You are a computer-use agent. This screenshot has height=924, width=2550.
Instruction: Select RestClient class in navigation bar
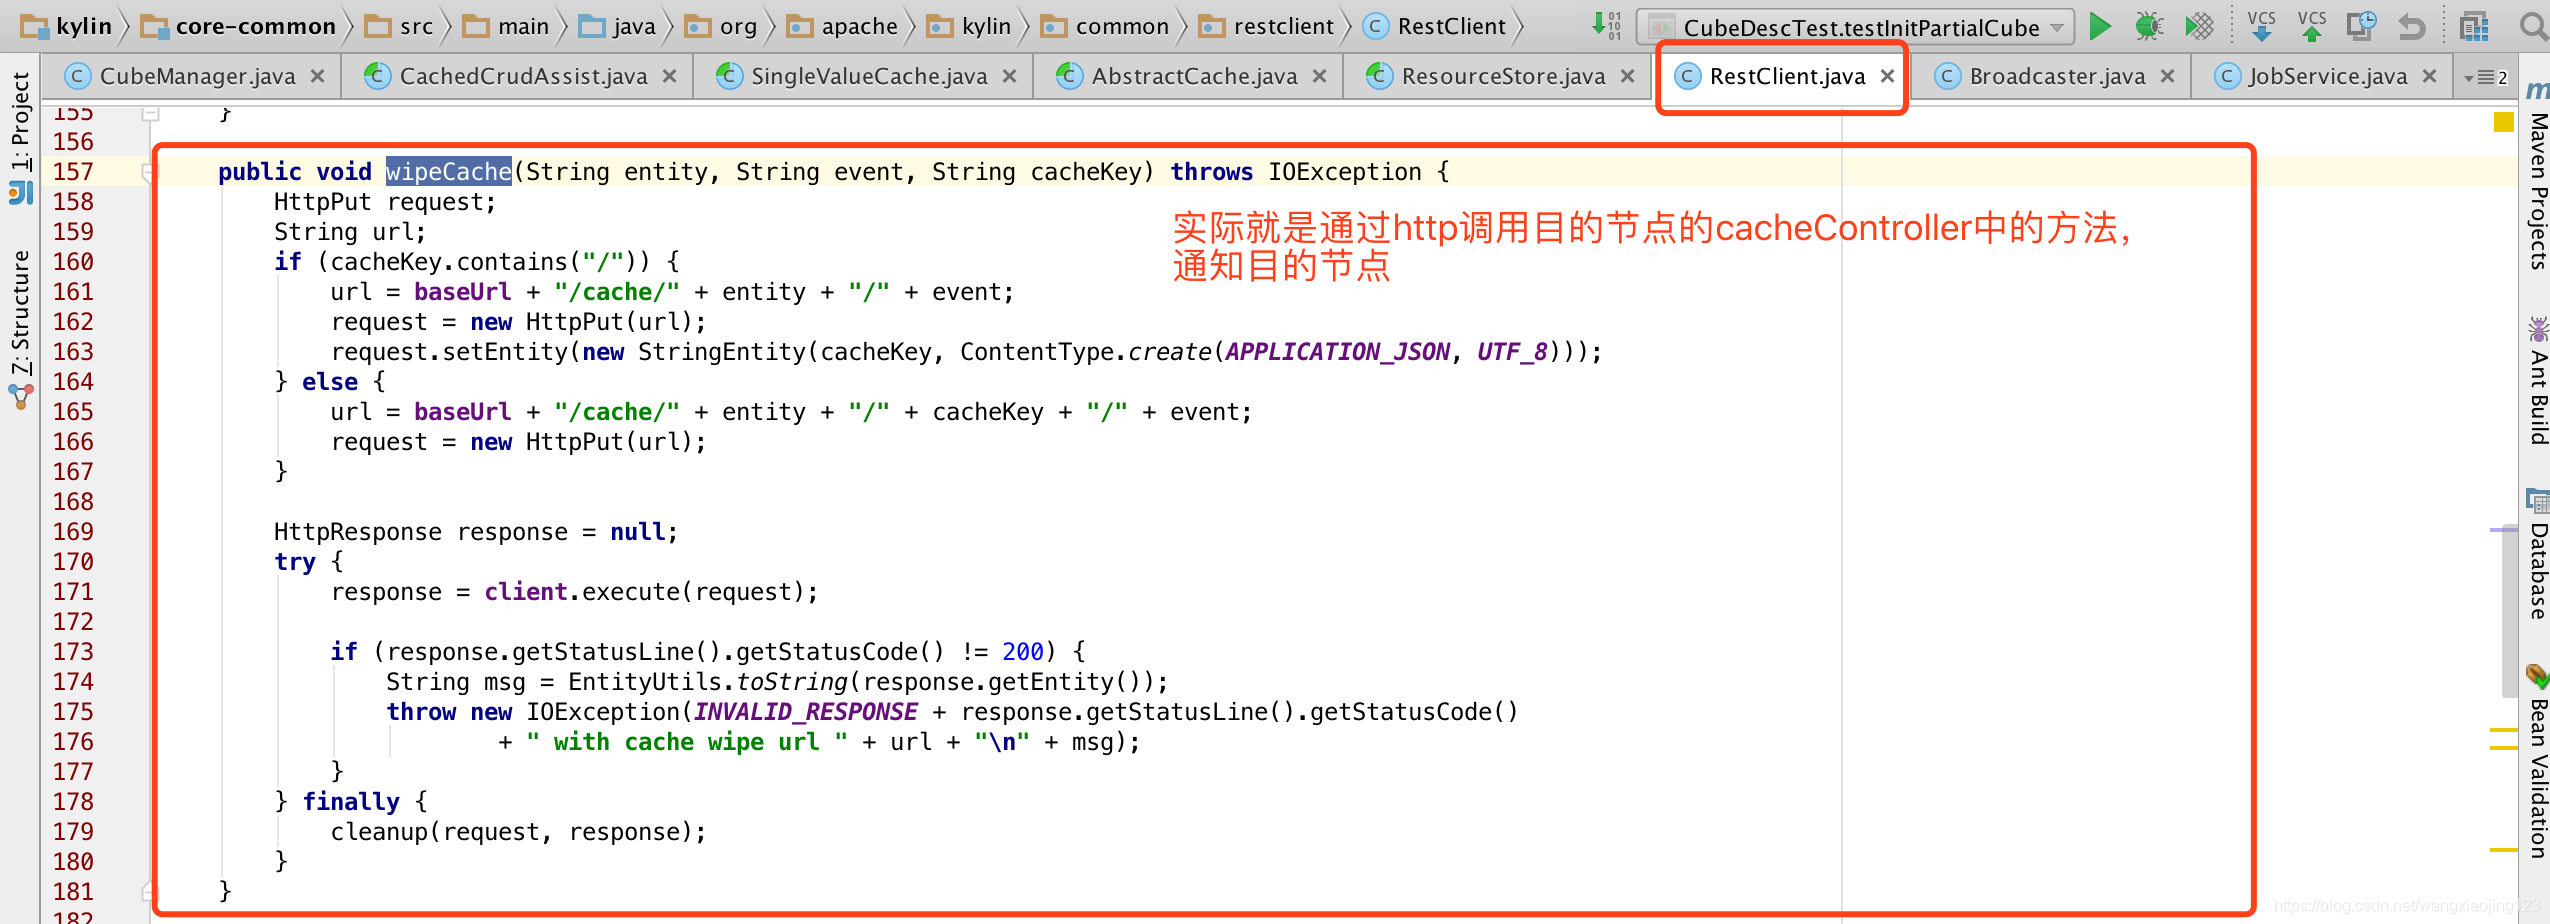point(1434,26)
